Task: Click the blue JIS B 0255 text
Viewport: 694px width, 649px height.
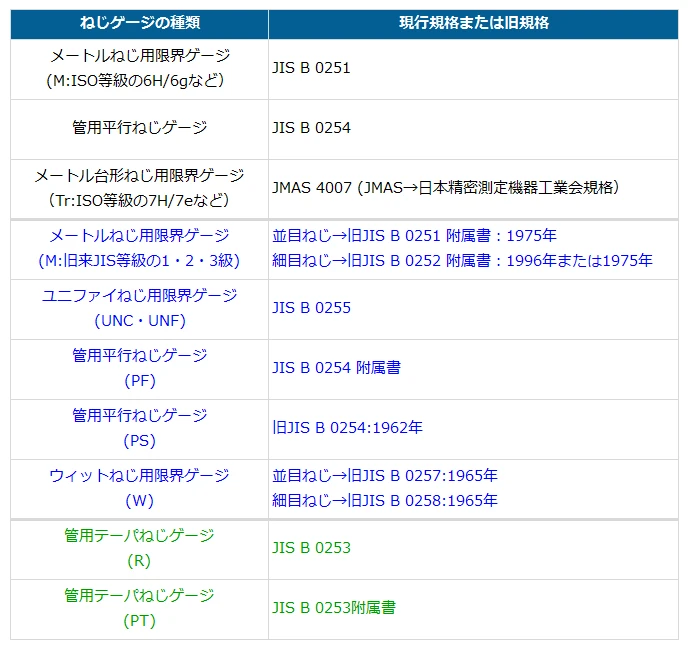Action: tap(311, 308)
